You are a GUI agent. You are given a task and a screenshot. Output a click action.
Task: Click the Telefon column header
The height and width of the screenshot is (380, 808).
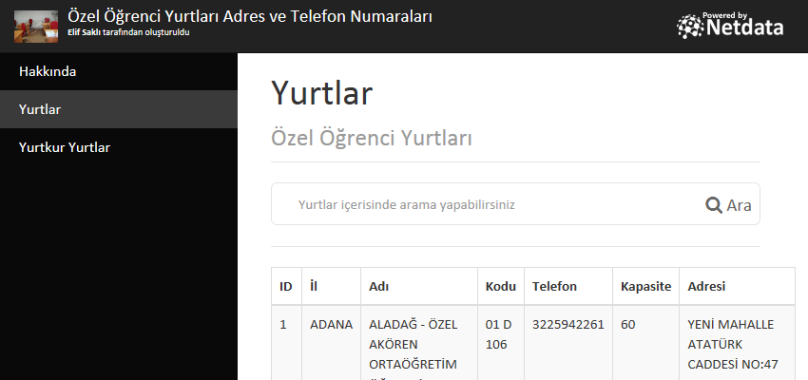coord(568,286)
